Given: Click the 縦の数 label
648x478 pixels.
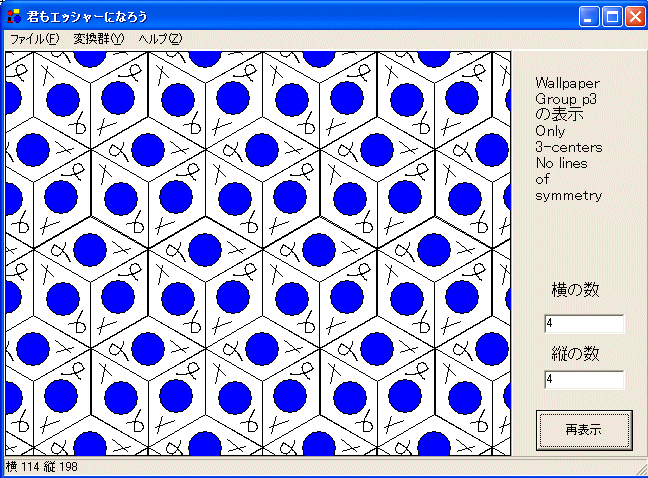Looking at the screenshot, I should click(575, 353).
